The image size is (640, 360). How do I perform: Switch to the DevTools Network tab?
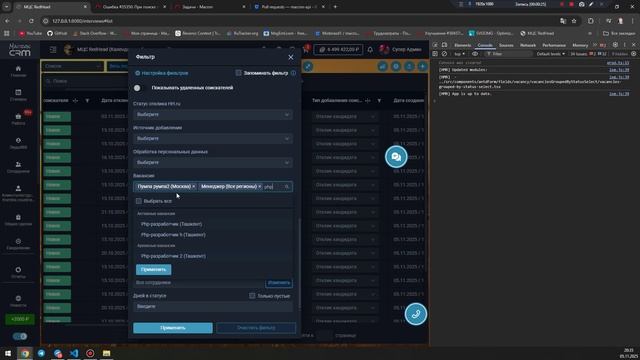click(528, 45)
